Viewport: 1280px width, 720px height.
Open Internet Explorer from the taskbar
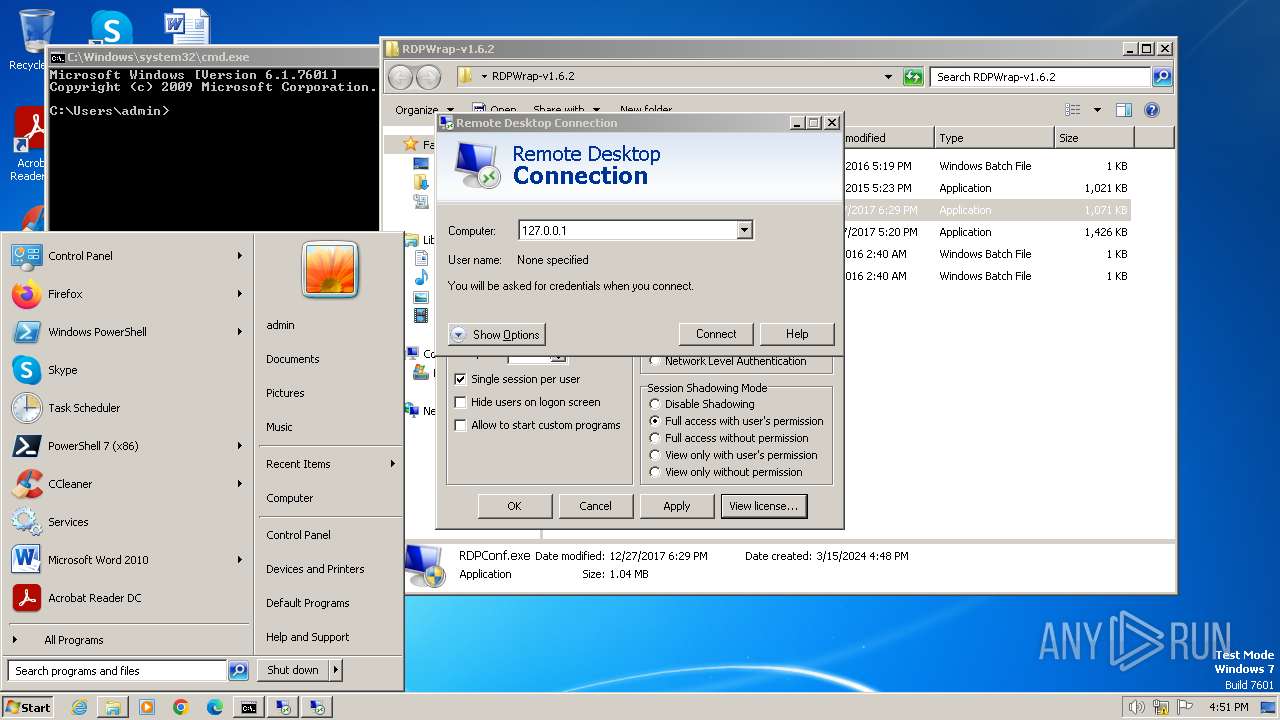coord(79,707)
